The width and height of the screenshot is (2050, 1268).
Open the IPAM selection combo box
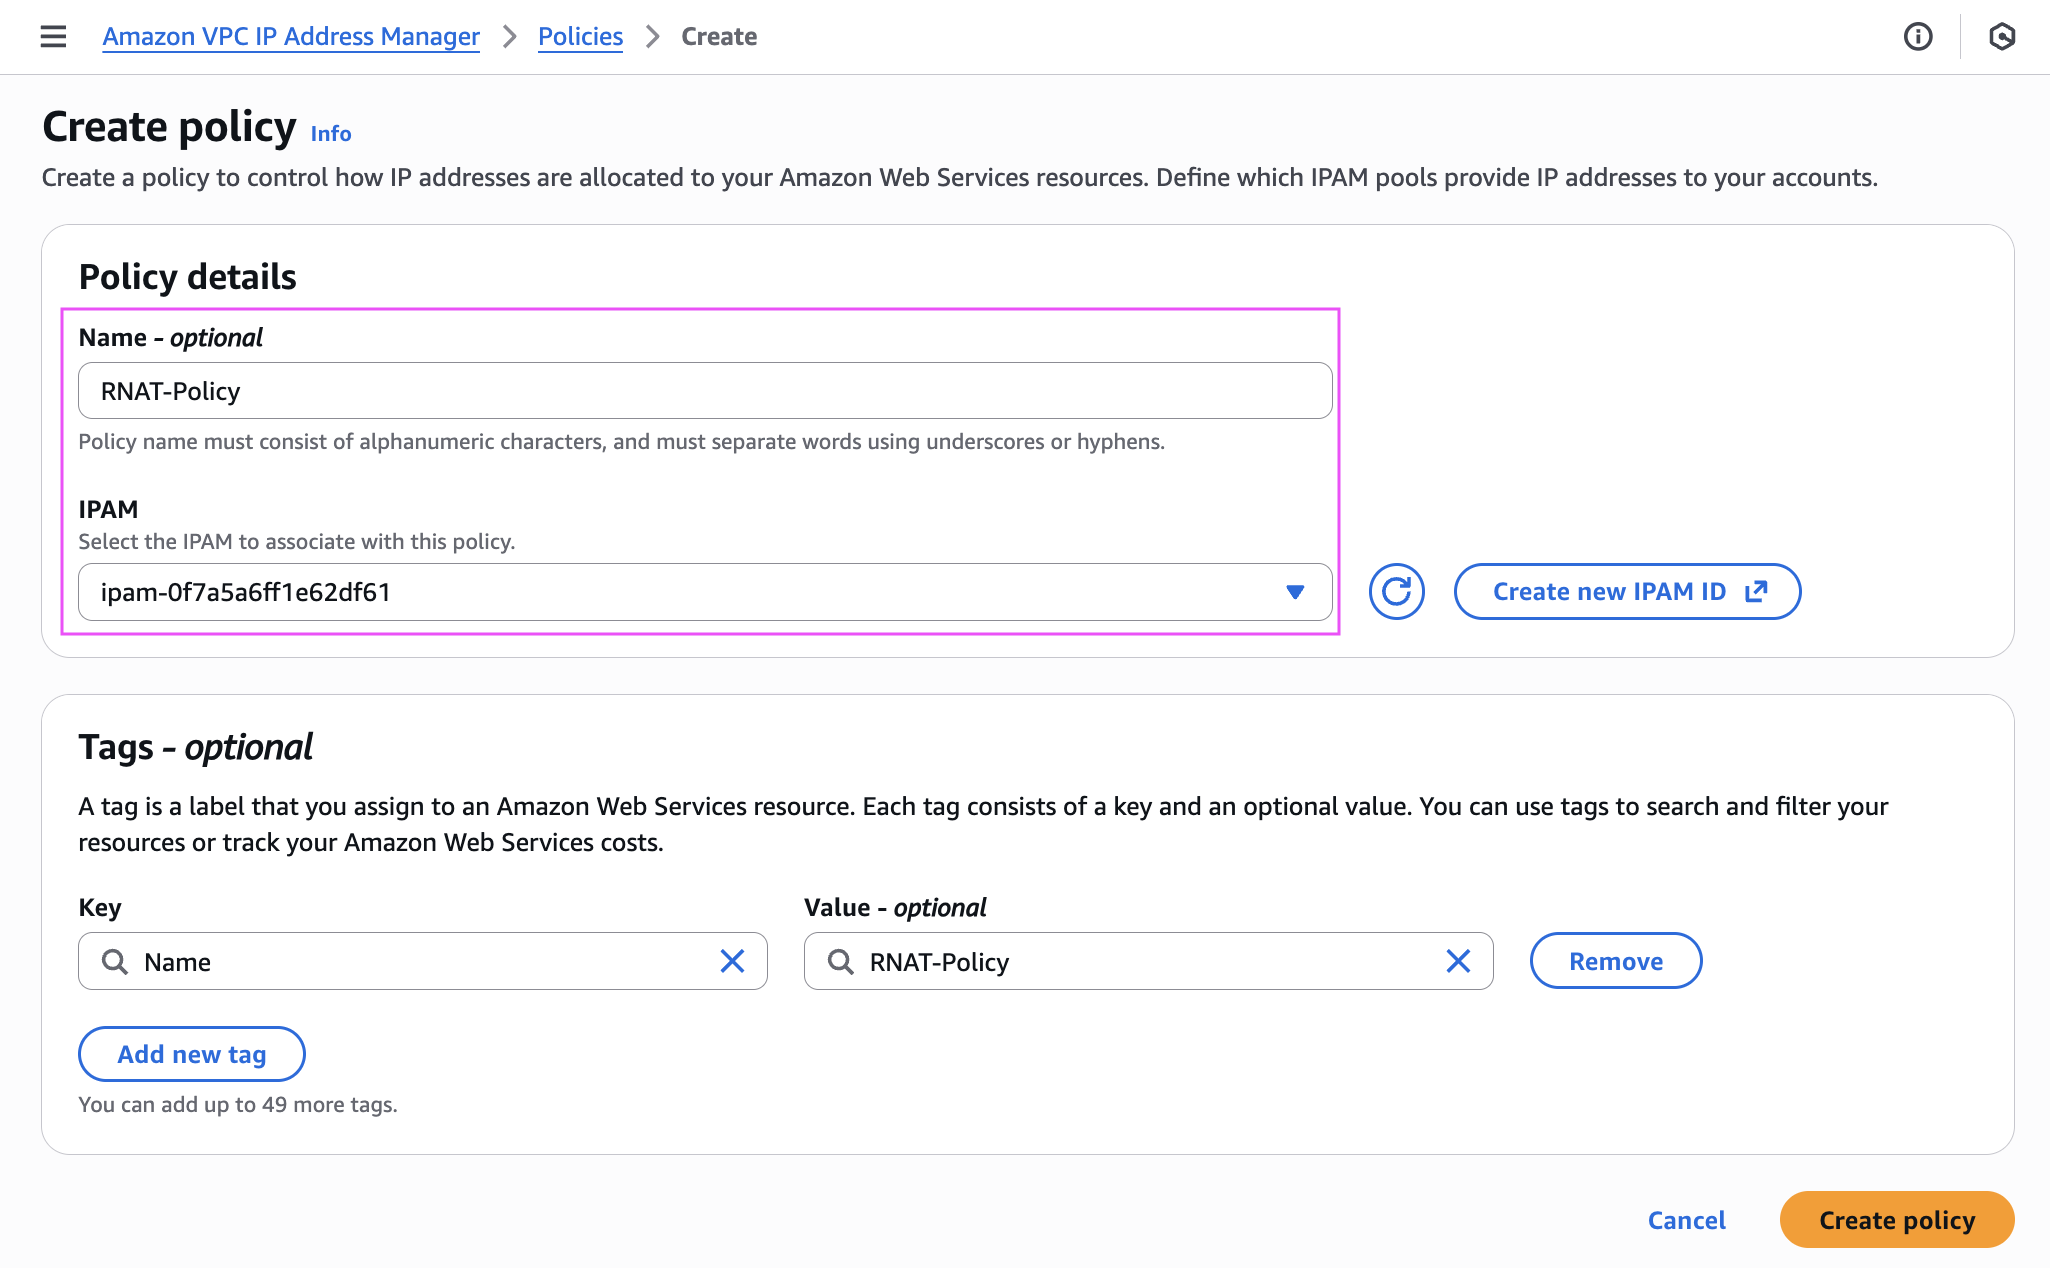coord(680,592)
